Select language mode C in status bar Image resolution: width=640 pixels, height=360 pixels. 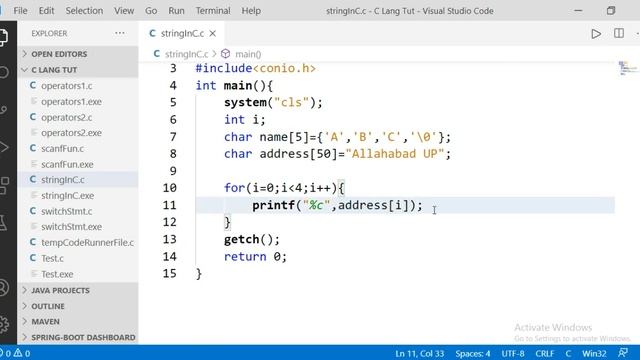click(x=568, y=353)
